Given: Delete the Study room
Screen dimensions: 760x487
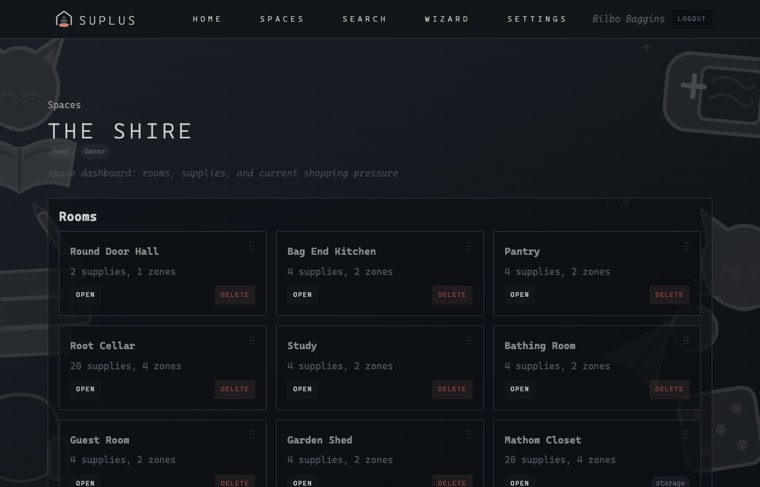Looking at the screenshot, I should (452, 389).
